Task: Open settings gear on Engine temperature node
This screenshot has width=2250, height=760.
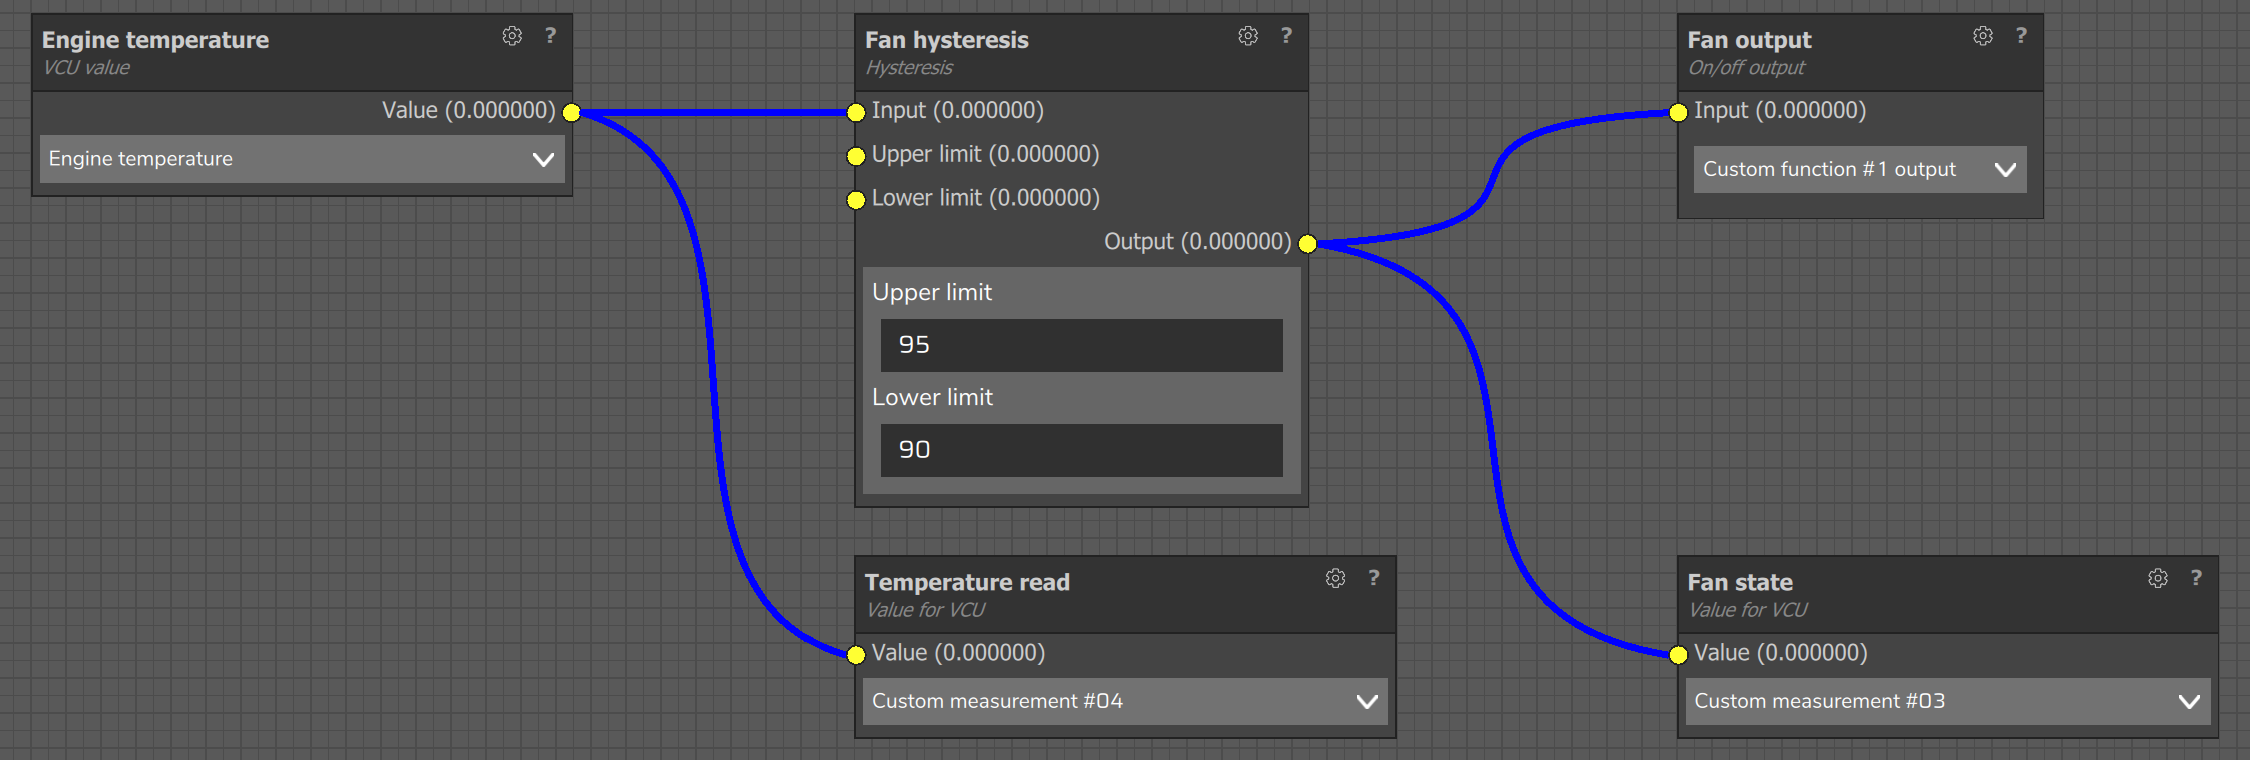Action: (x=512, y=36)
